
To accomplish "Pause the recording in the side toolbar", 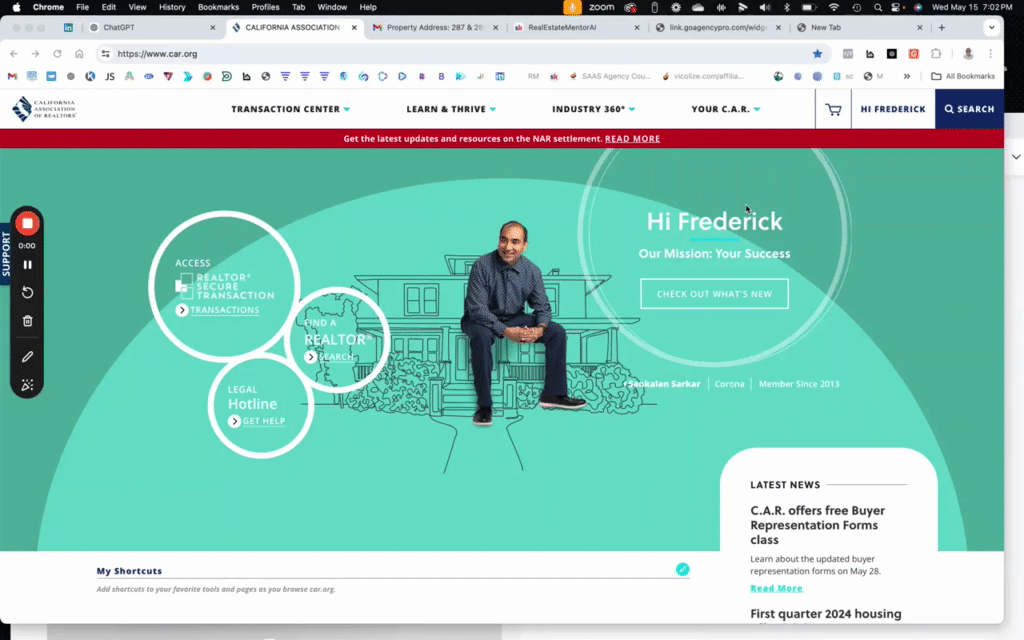I will point(27,264).
